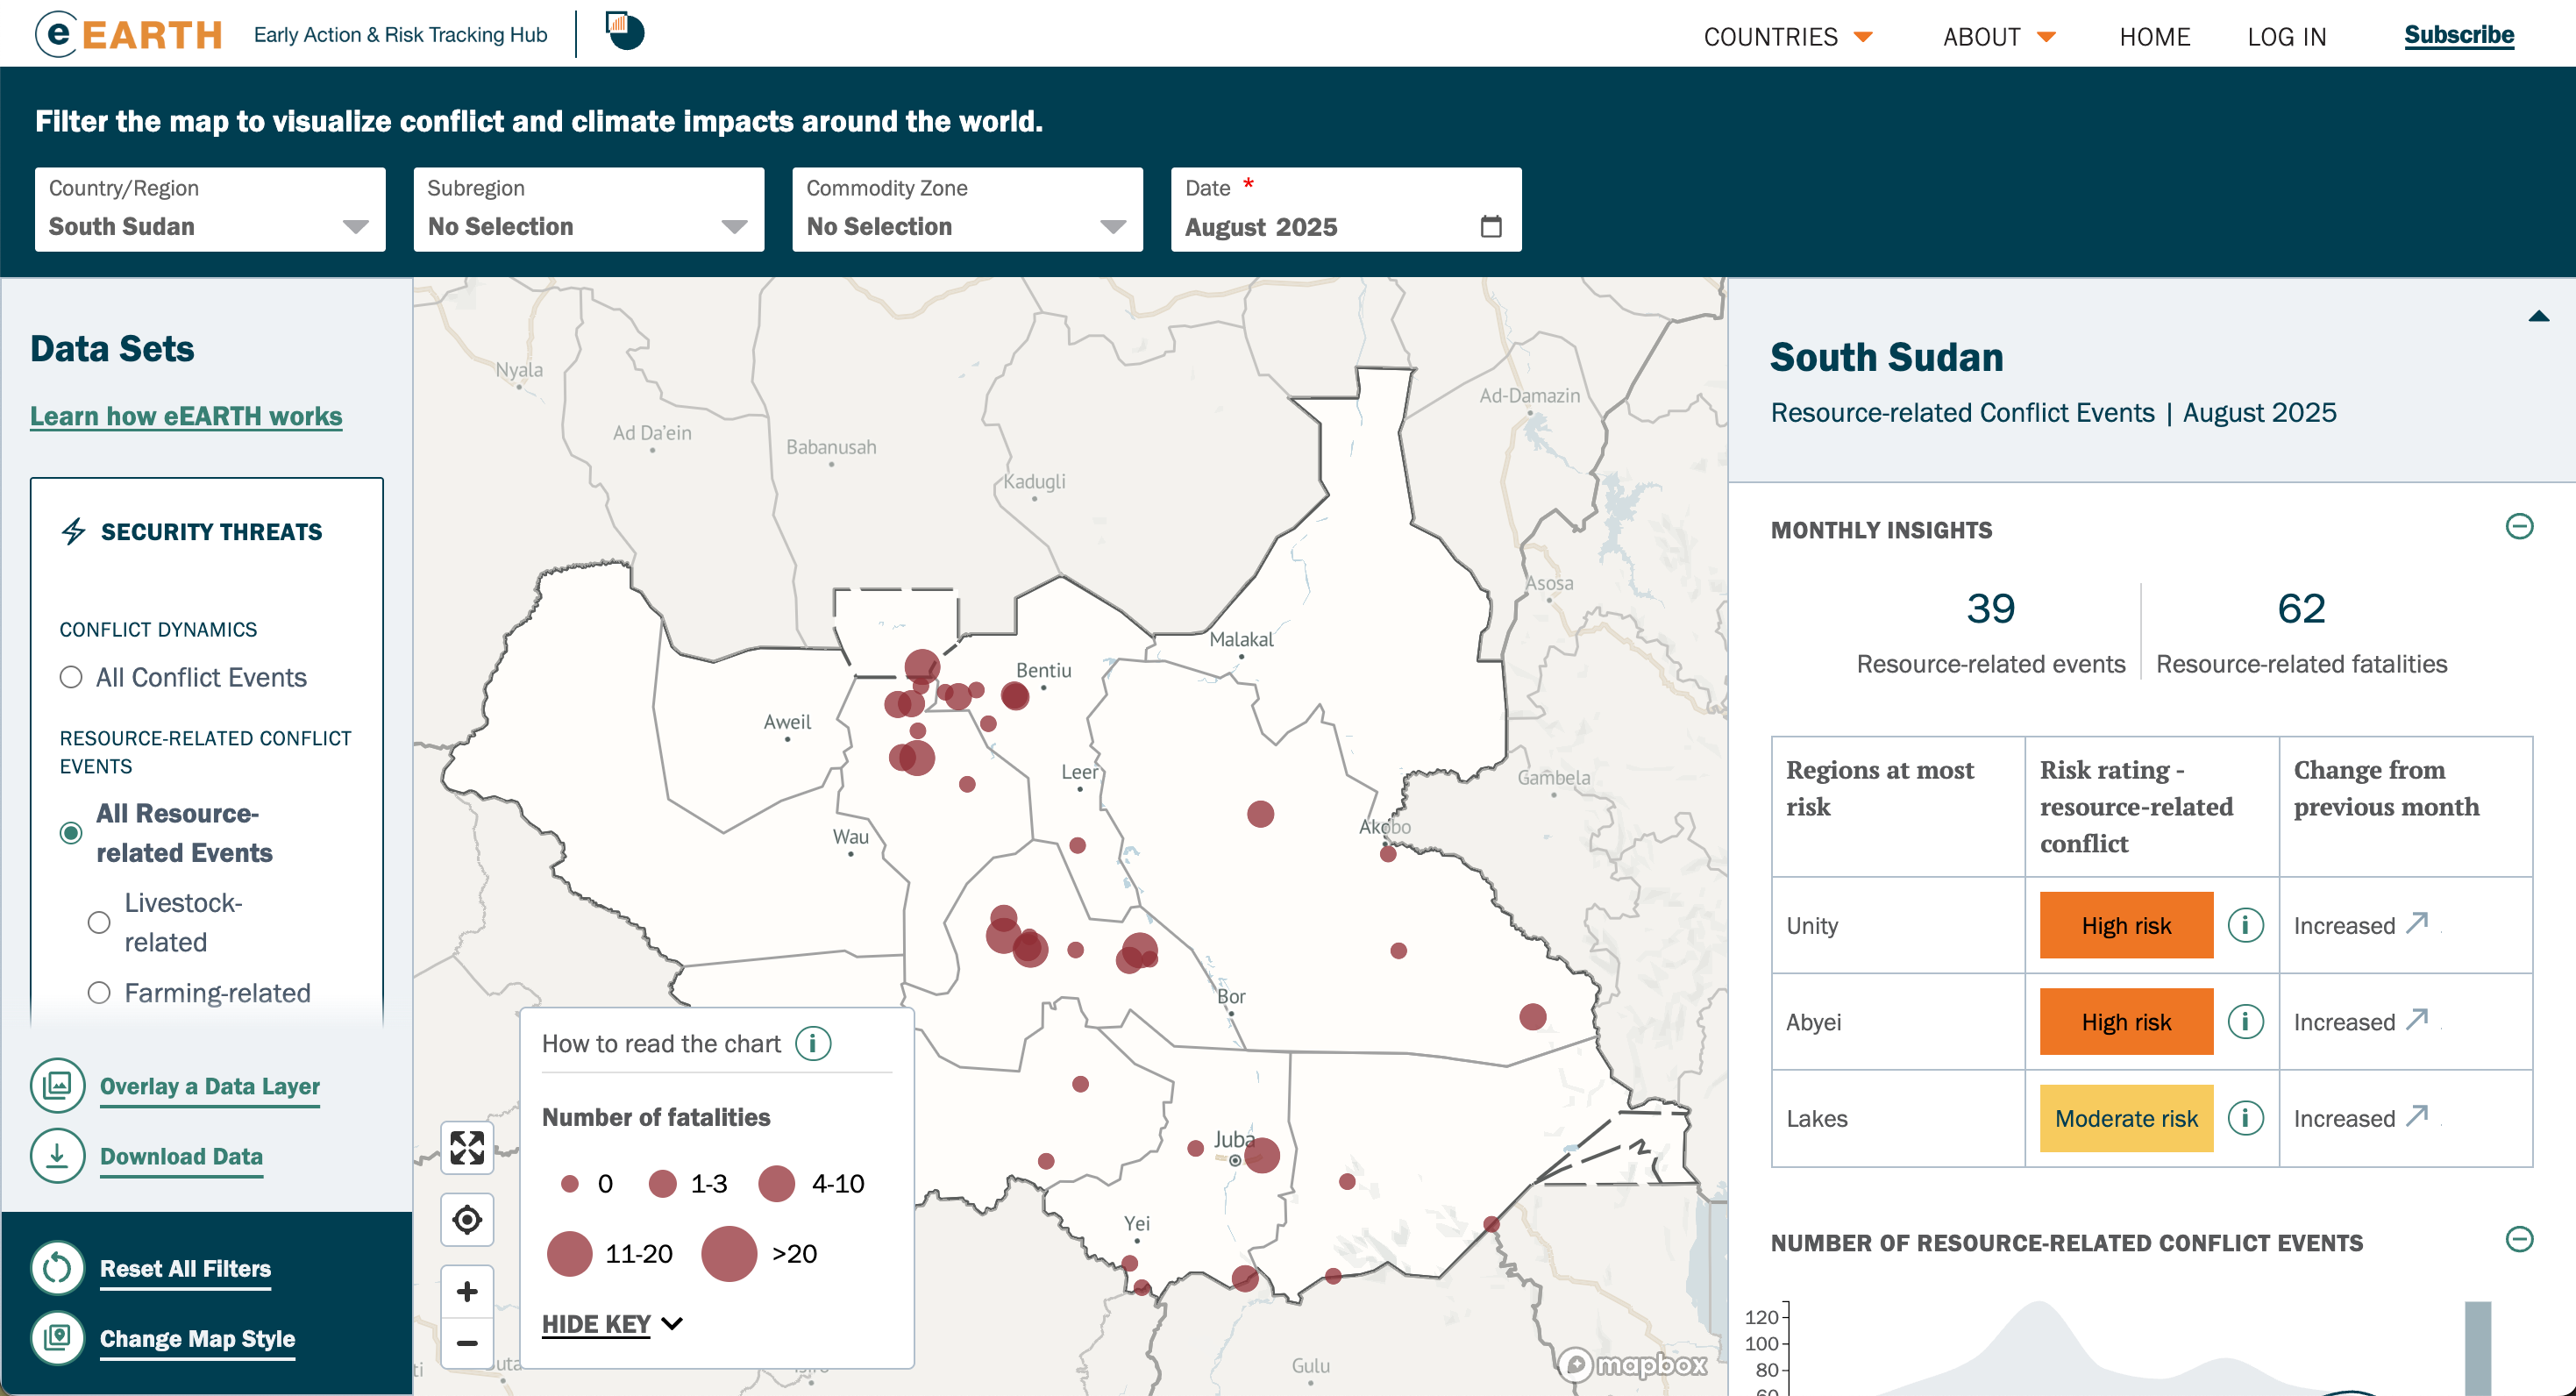Select Livestock-related radio option
The width and height of the screenshot is (2576, 1396).
(99, 922)
